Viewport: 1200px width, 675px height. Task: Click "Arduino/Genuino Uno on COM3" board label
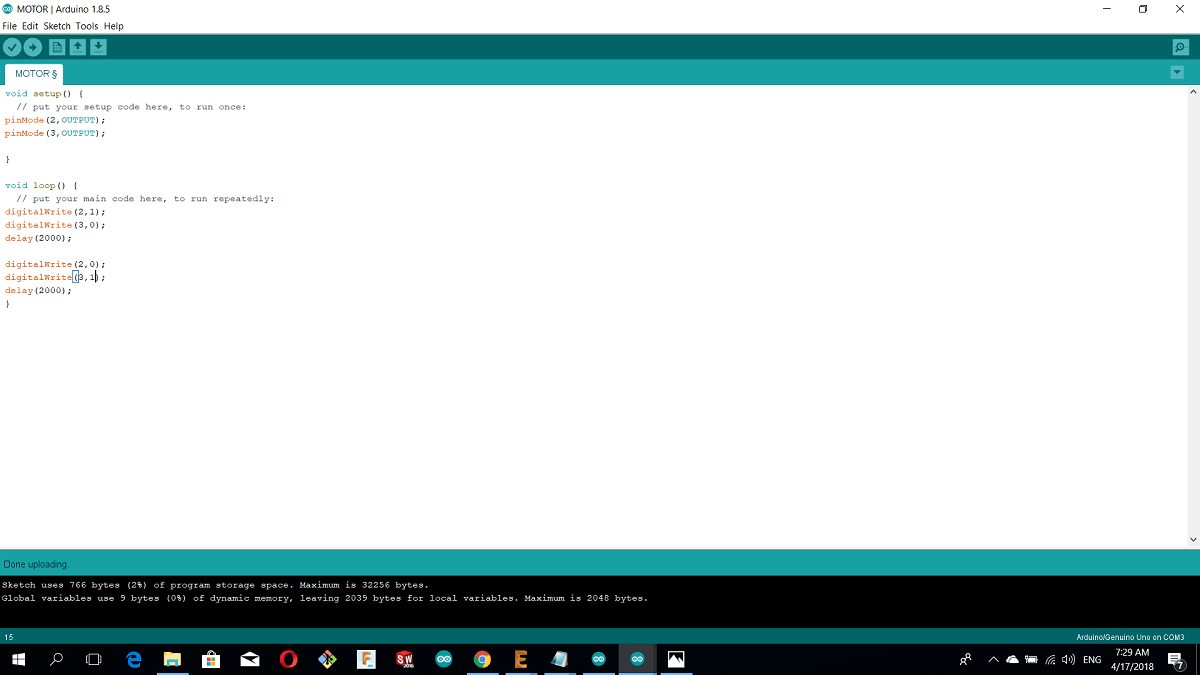click(x=1130, y=637)
